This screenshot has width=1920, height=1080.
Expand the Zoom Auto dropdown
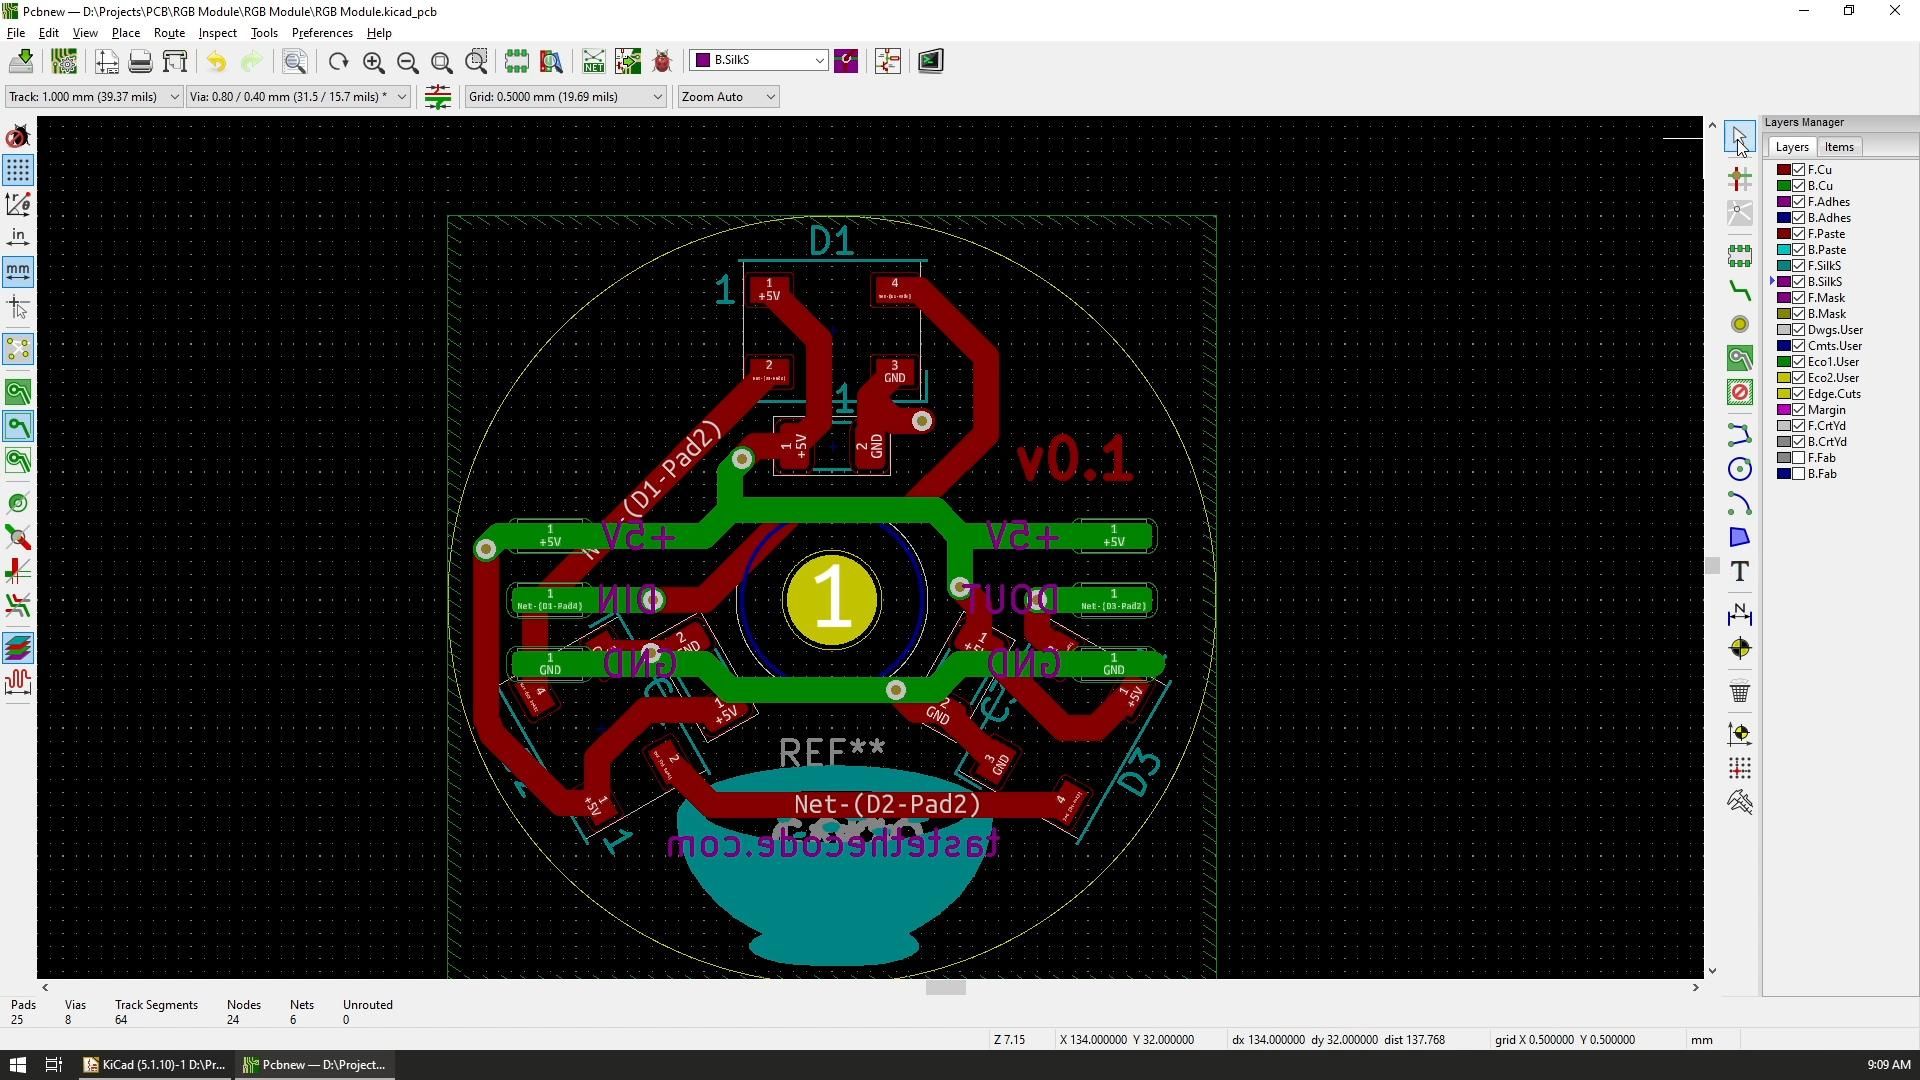click(770, 96)
